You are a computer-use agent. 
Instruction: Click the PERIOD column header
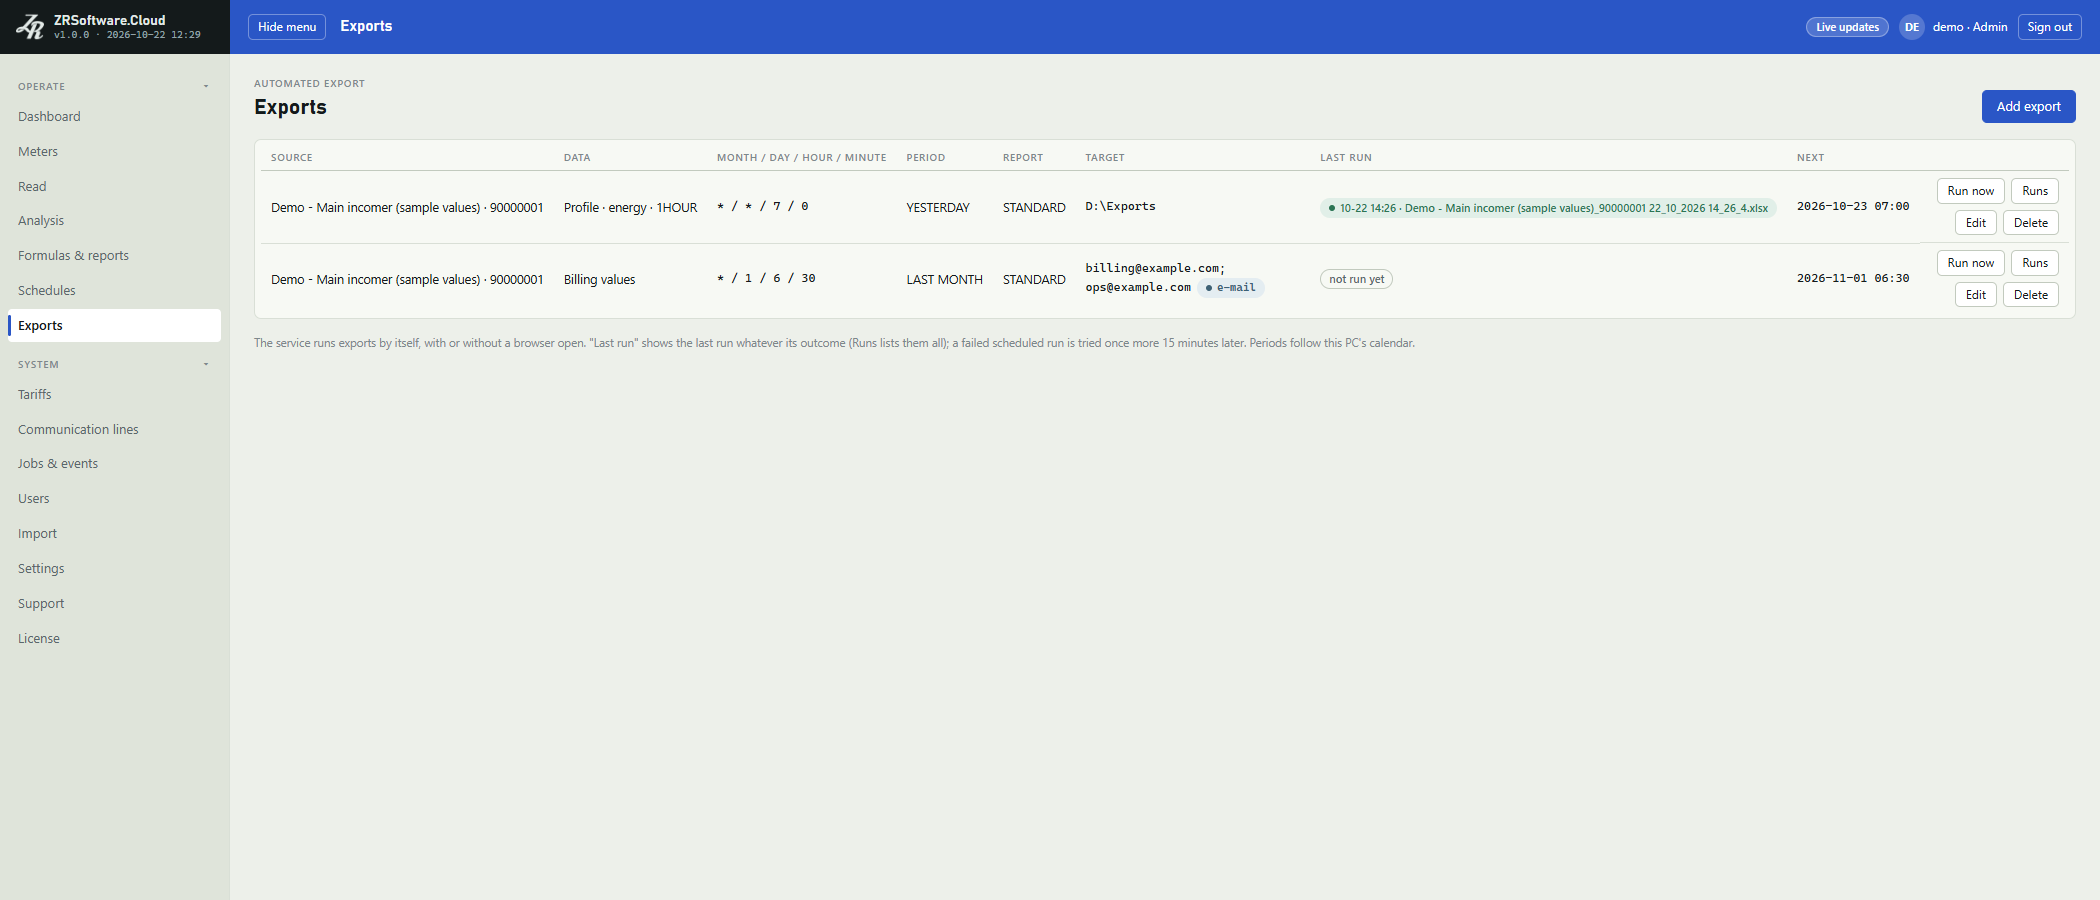(925, 158)
